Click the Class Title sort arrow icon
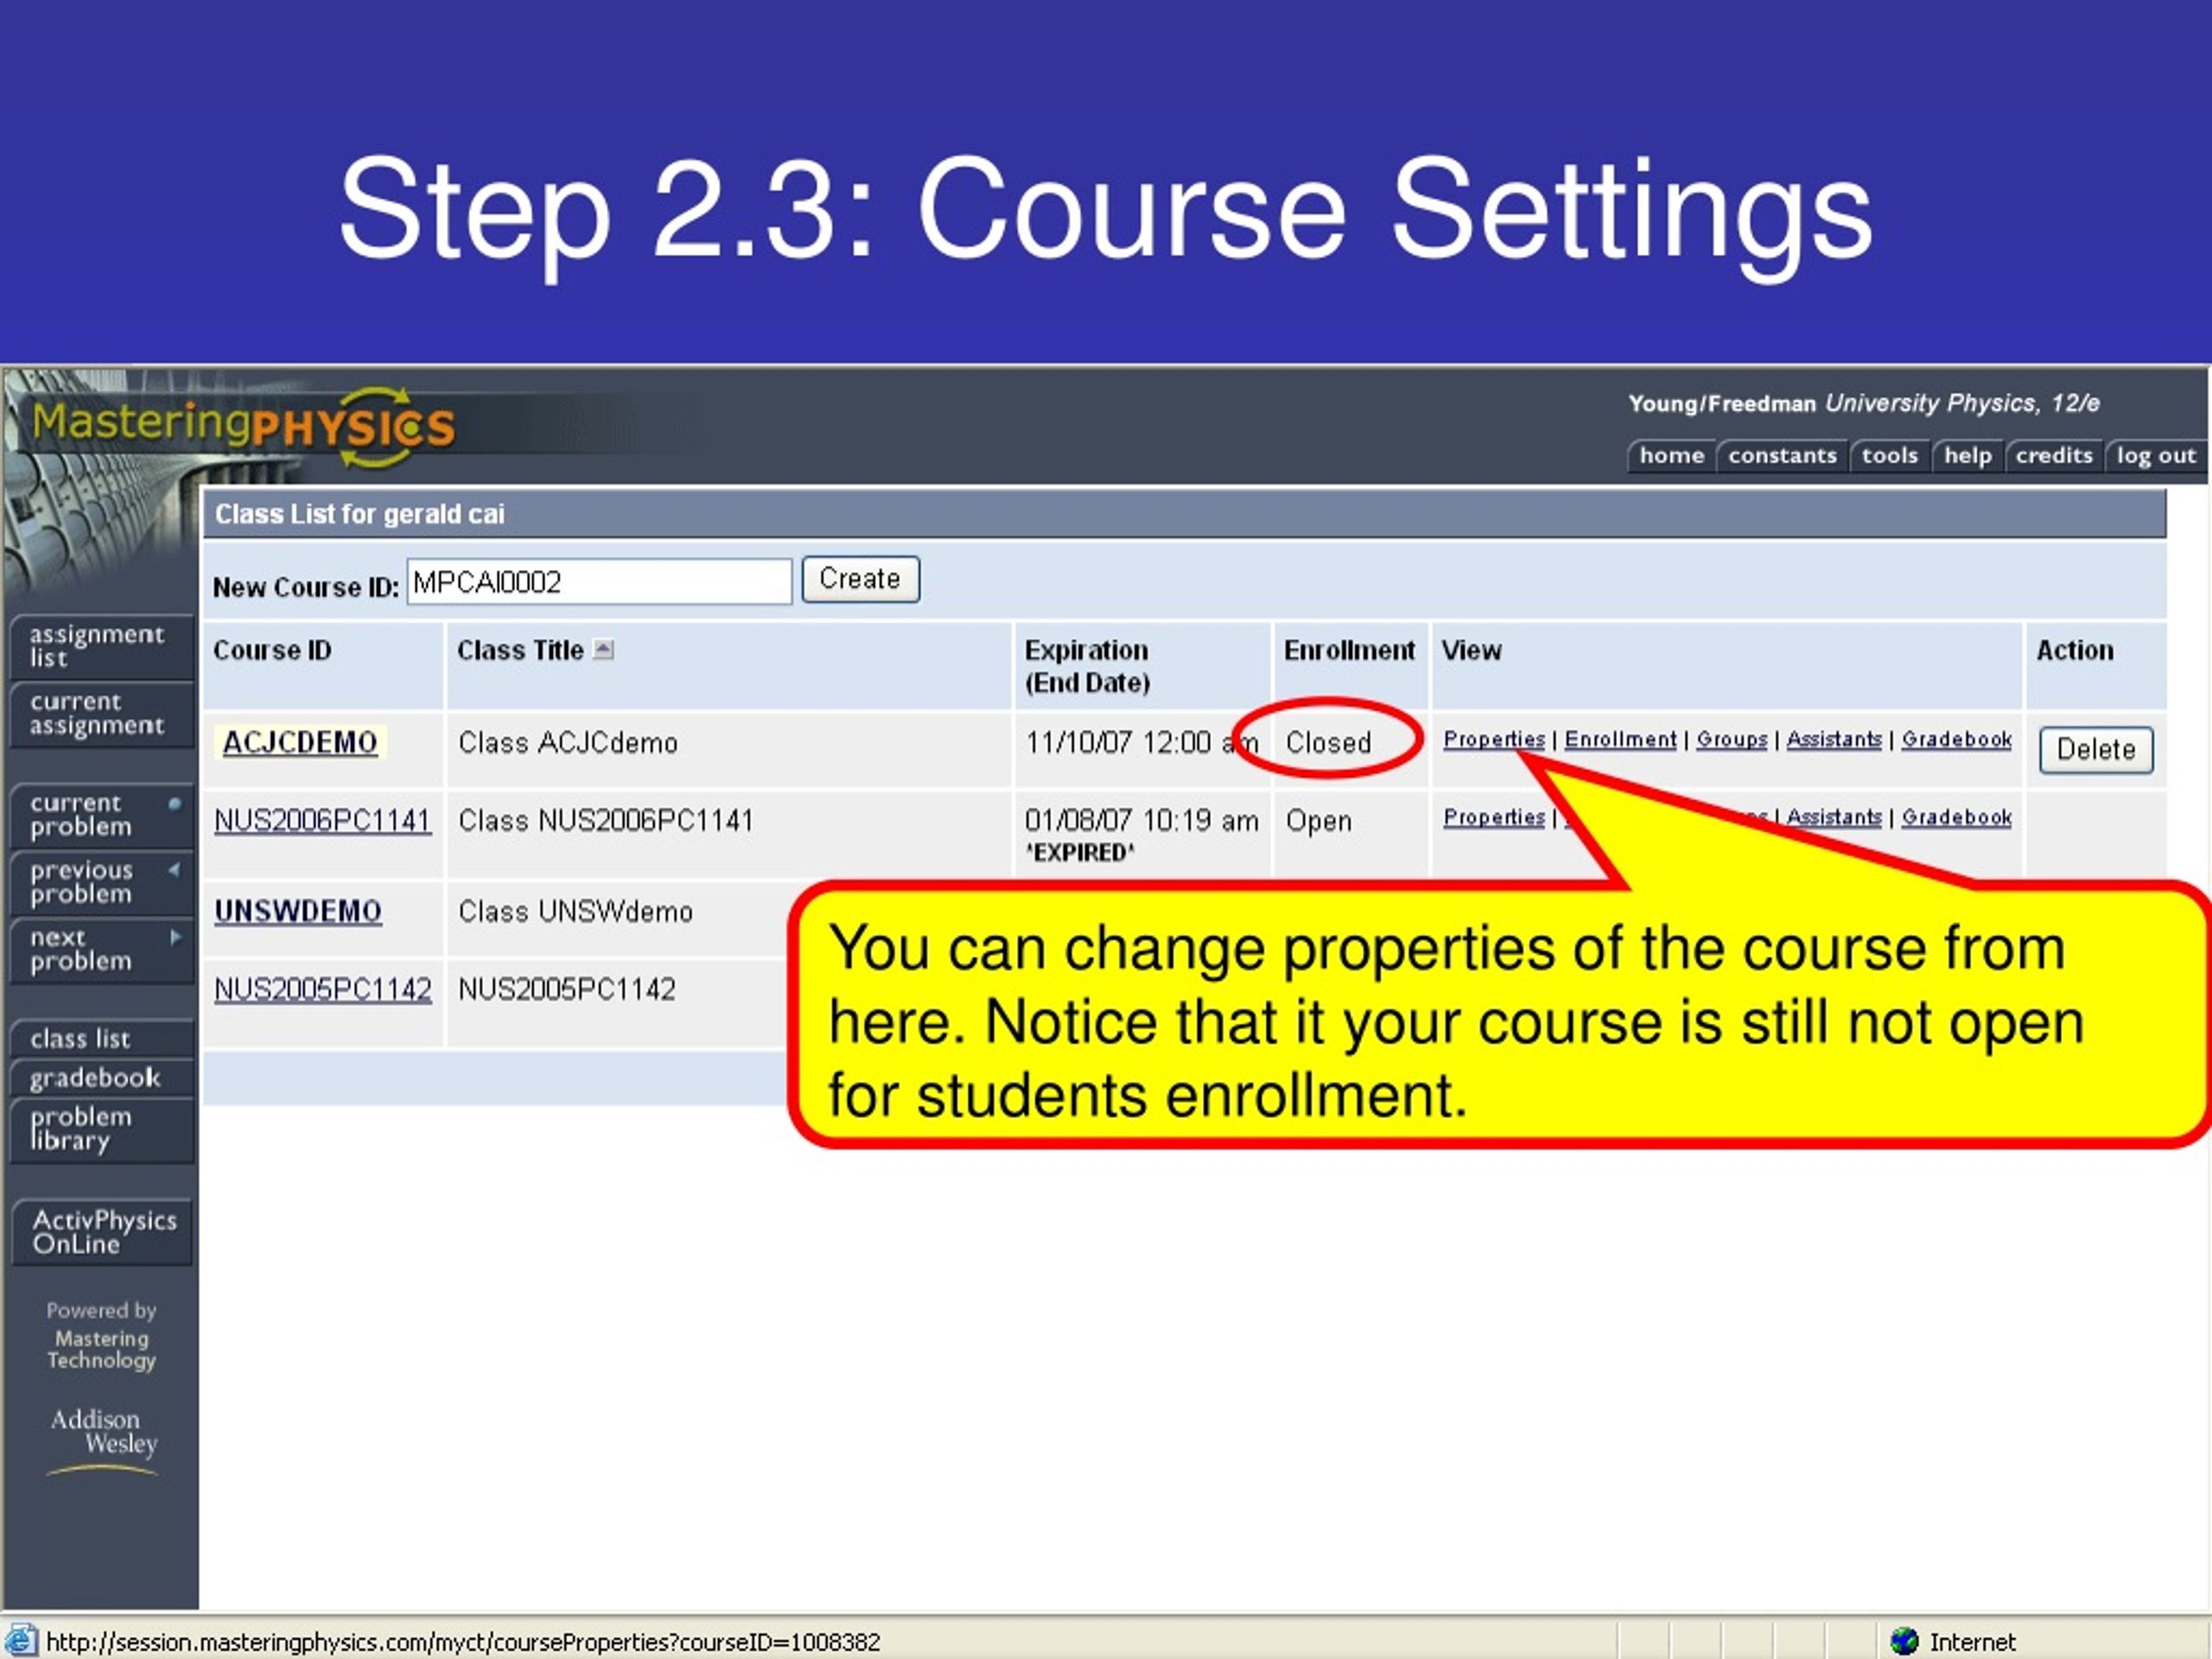 (603, 650)
